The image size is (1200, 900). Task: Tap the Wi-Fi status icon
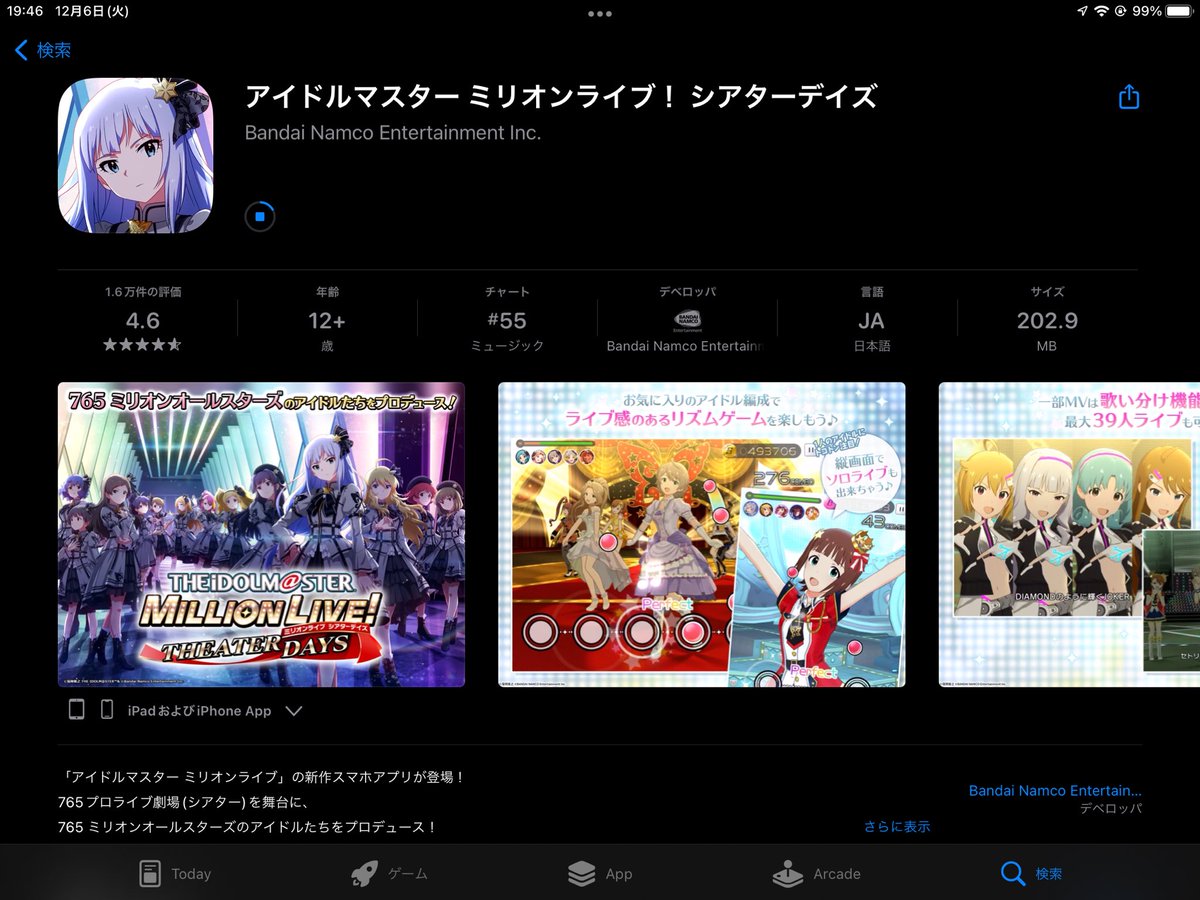click(1102, 11)
